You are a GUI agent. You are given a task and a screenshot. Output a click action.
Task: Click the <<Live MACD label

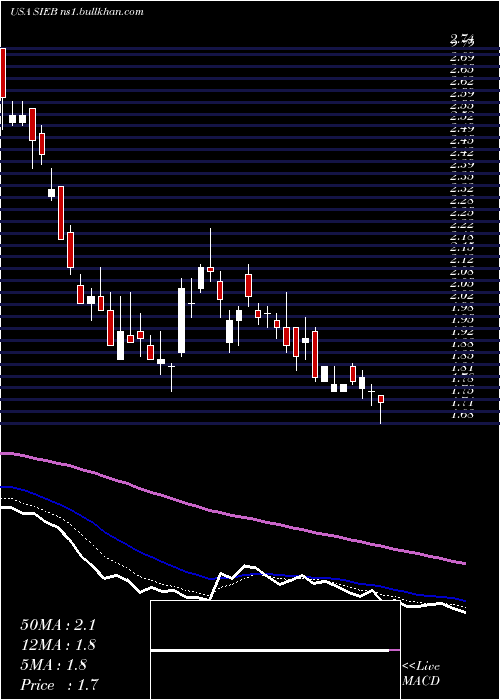pos(421,674)
